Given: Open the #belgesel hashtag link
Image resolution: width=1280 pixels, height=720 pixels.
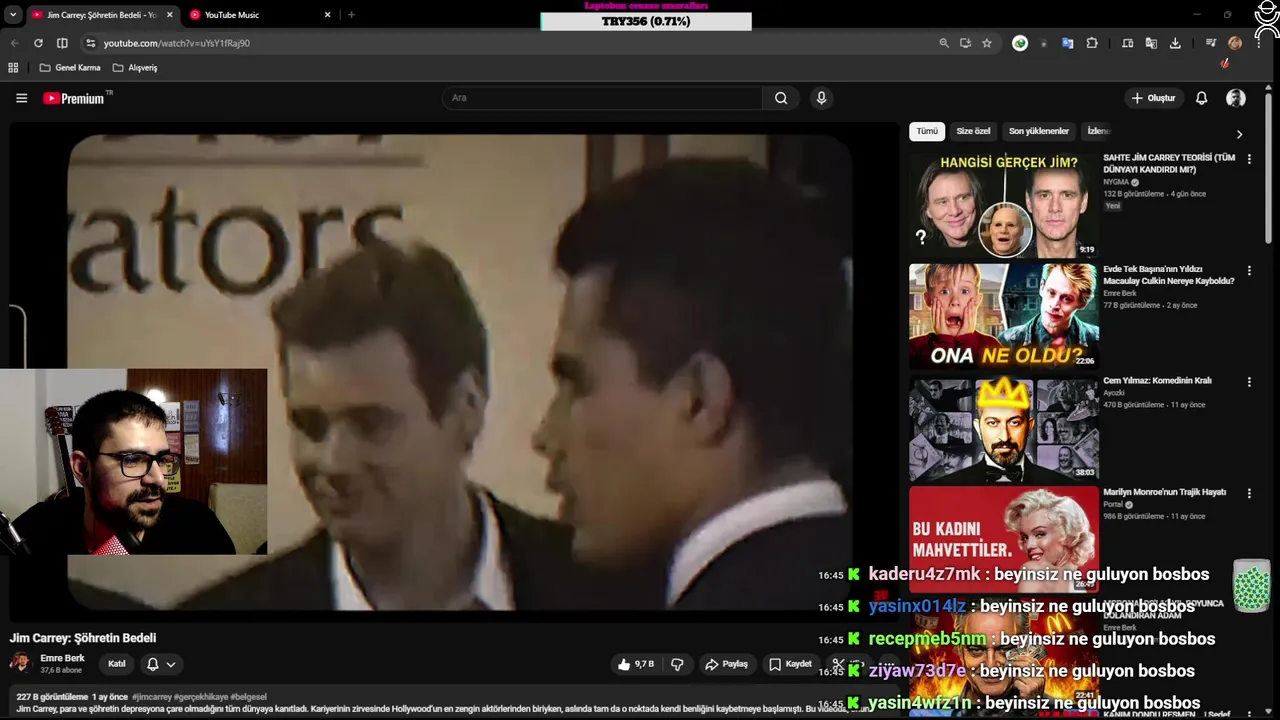Looking at the screenshot, I should coord(248,696).
